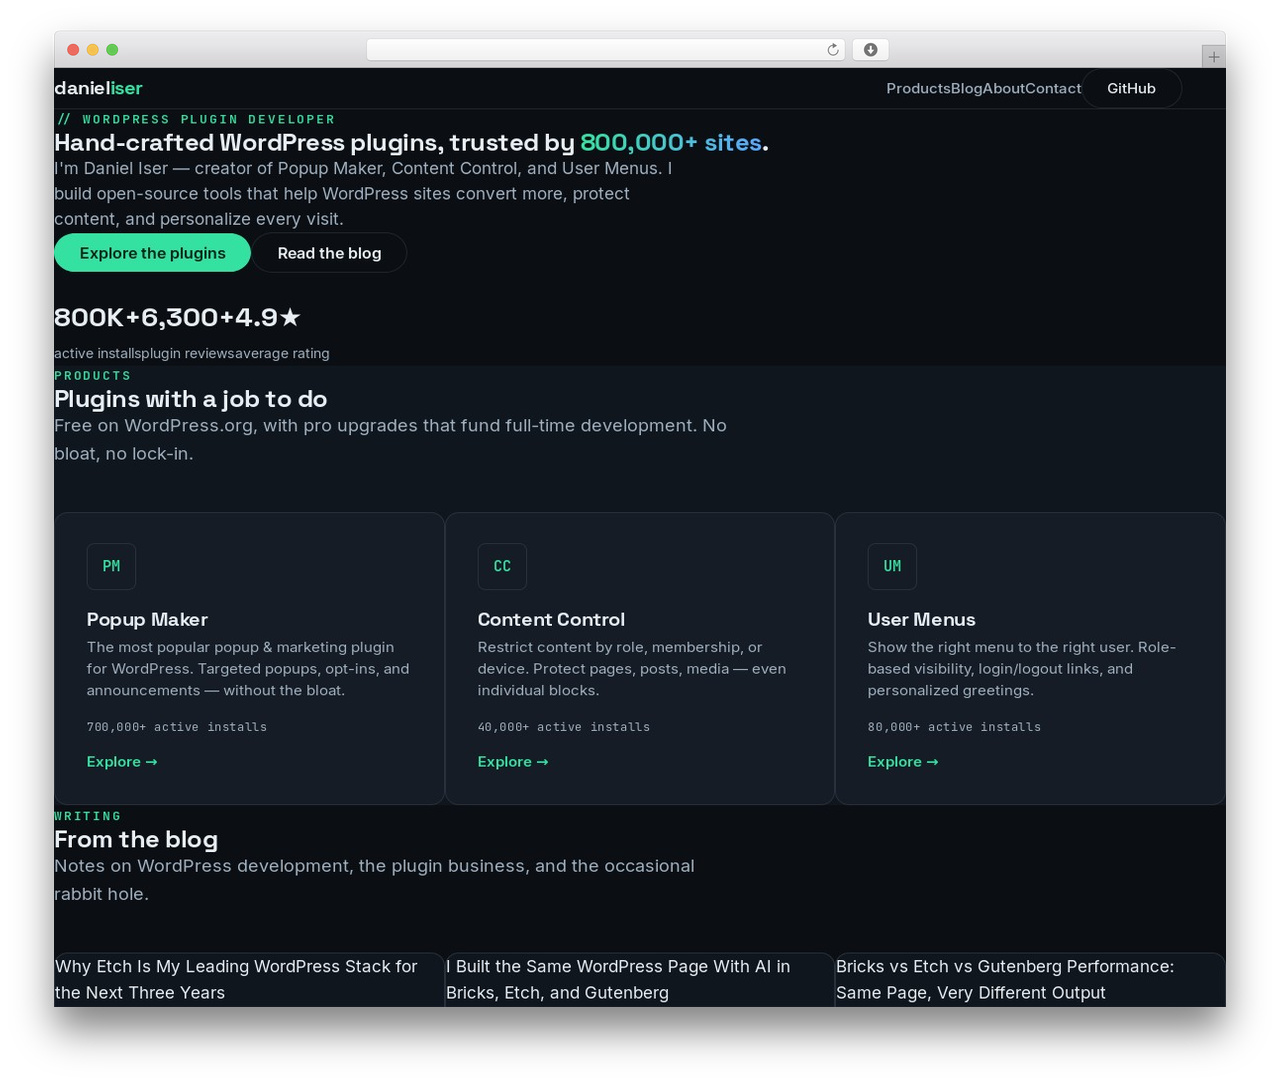1280x1084 pixels.
Task: Click Explore the plugins button
Action: pyautogui.click(x=152, y=253)
